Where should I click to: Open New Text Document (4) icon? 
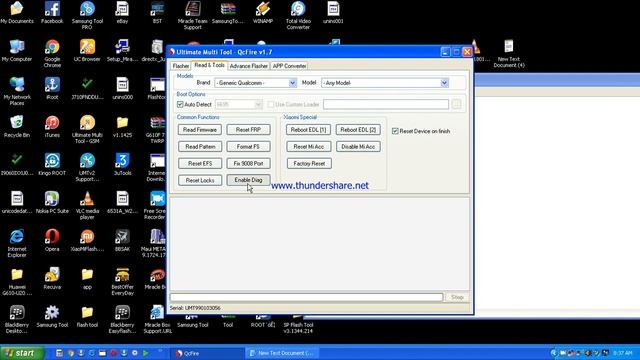coord(509,53)
